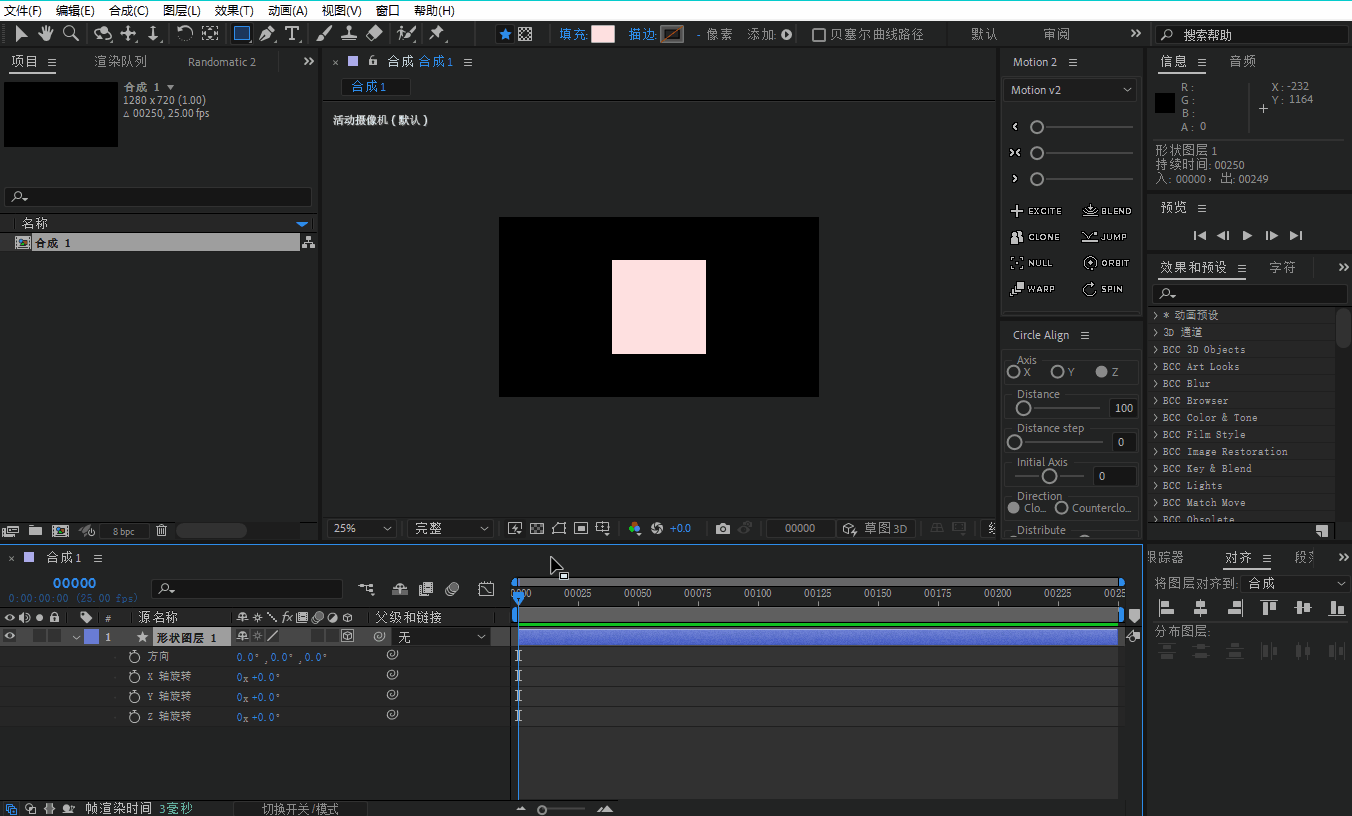The image size is (1352, 816).
Task: Expand the BCC 3D Objects effects group
Action: (1156, 350)
